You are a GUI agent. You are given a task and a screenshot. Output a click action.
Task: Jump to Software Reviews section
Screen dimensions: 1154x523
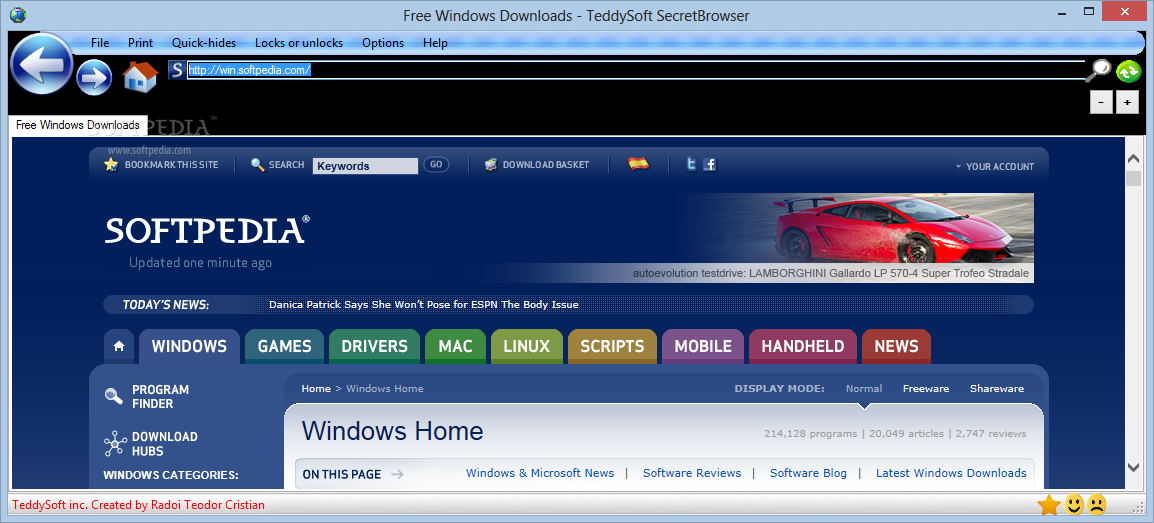tap(692, 473)
